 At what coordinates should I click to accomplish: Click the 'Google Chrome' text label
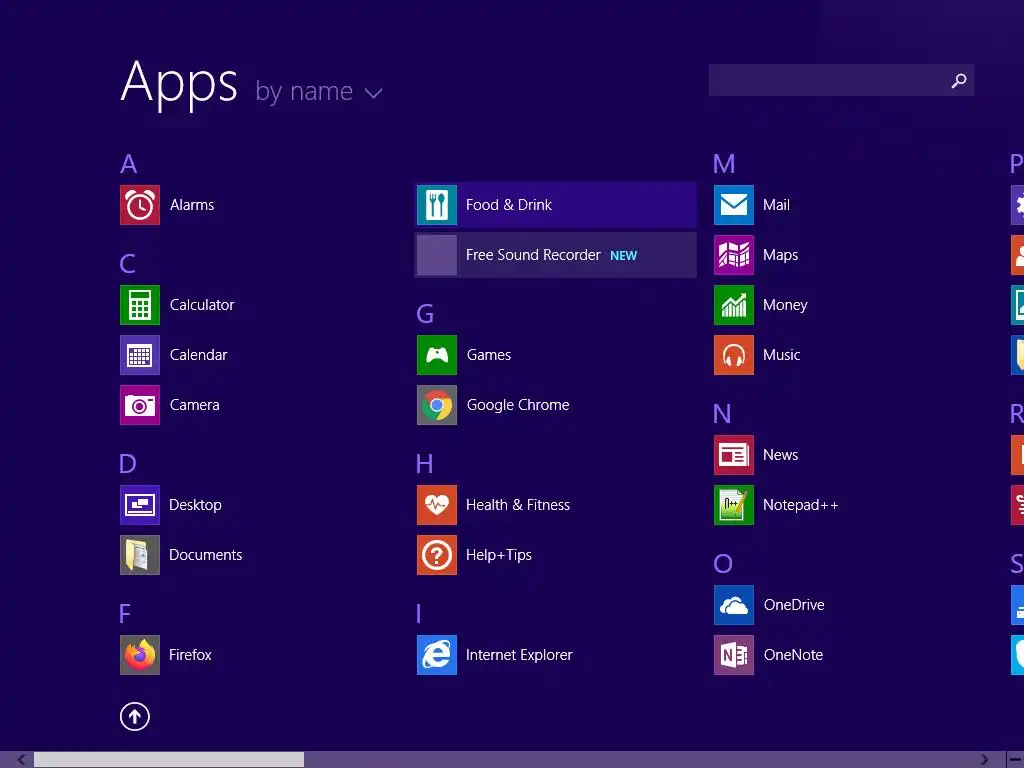[518, 406]
